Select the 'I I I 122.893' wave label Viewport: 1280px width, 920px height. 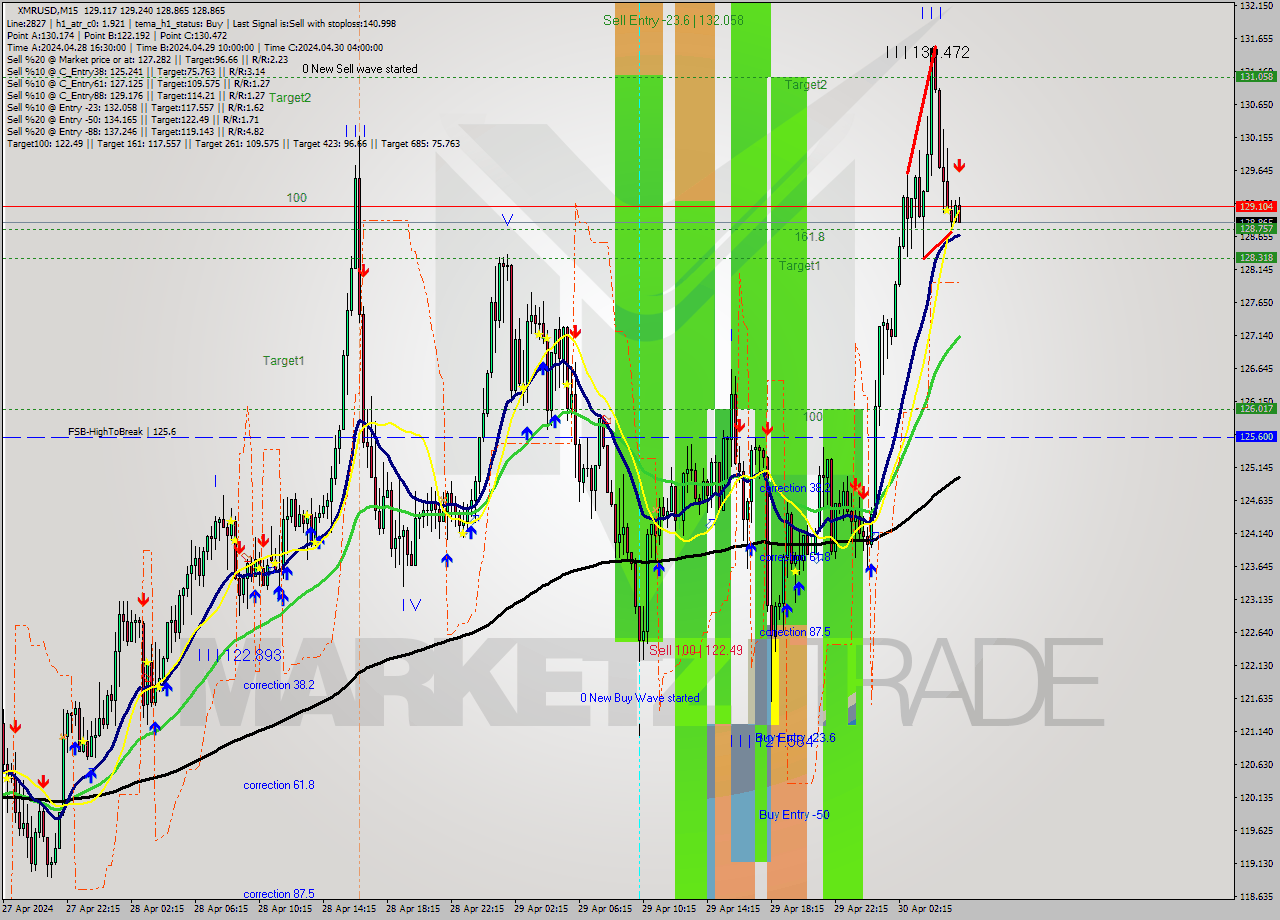point(239,655)
